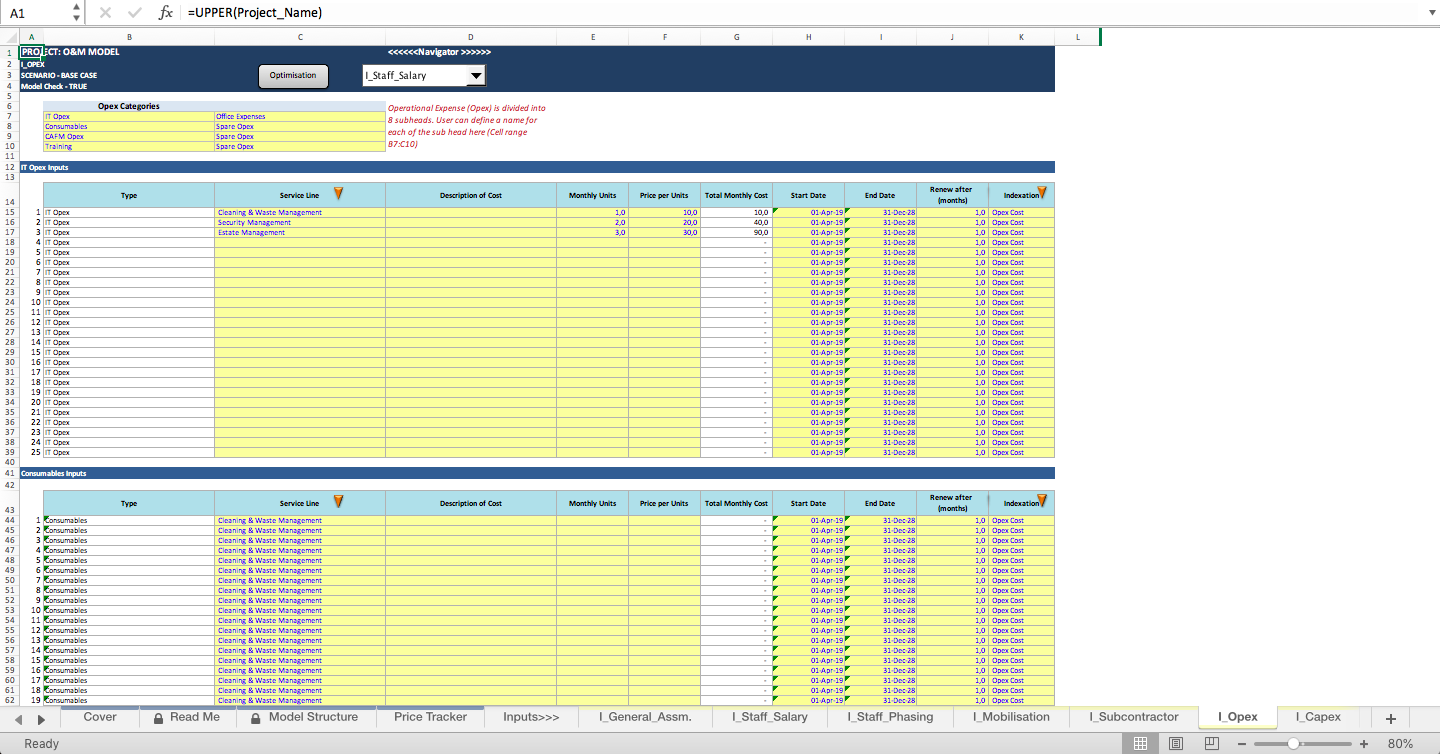Click the right sheet-tab scroll arrow
The width and height of the screenshot is (1440, 754).
(41, 718)
